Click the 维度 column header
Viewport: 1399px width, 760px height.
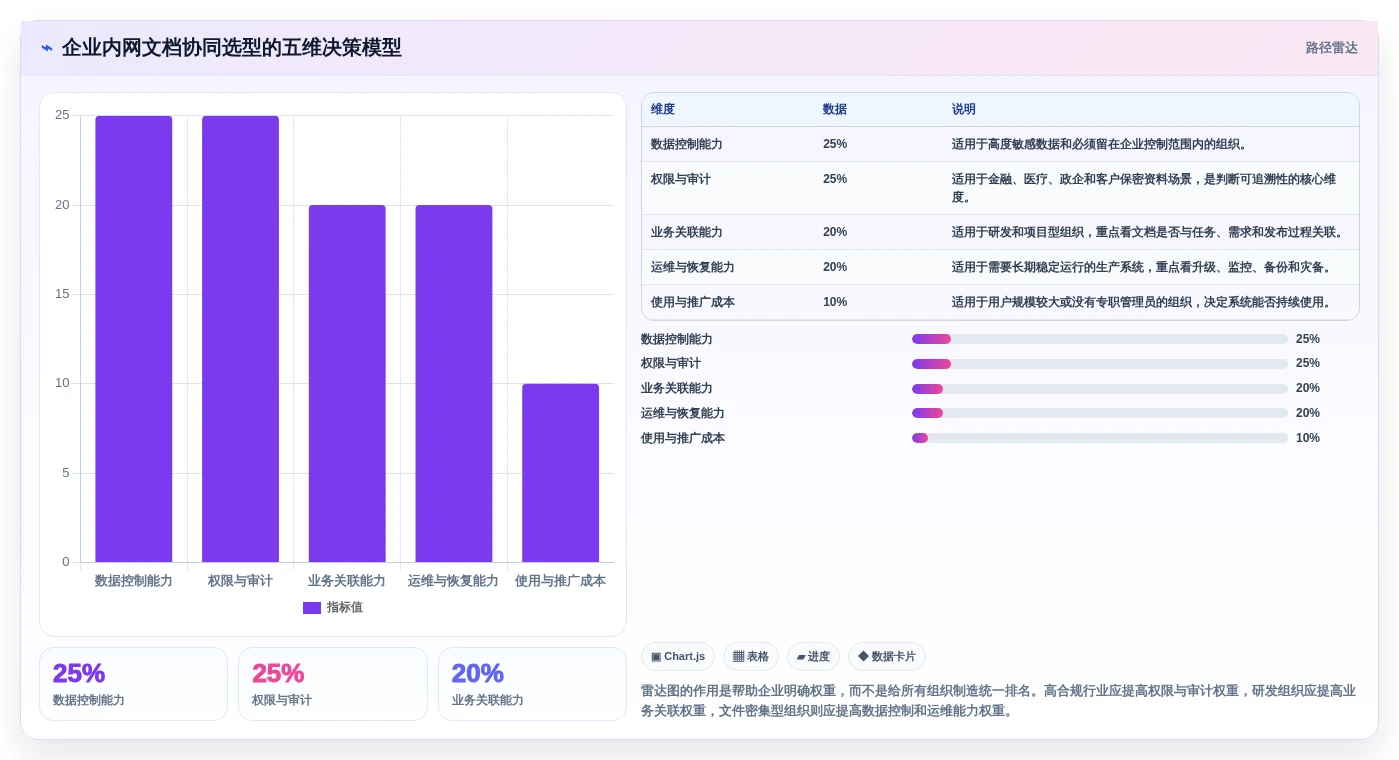coord(663,109)
